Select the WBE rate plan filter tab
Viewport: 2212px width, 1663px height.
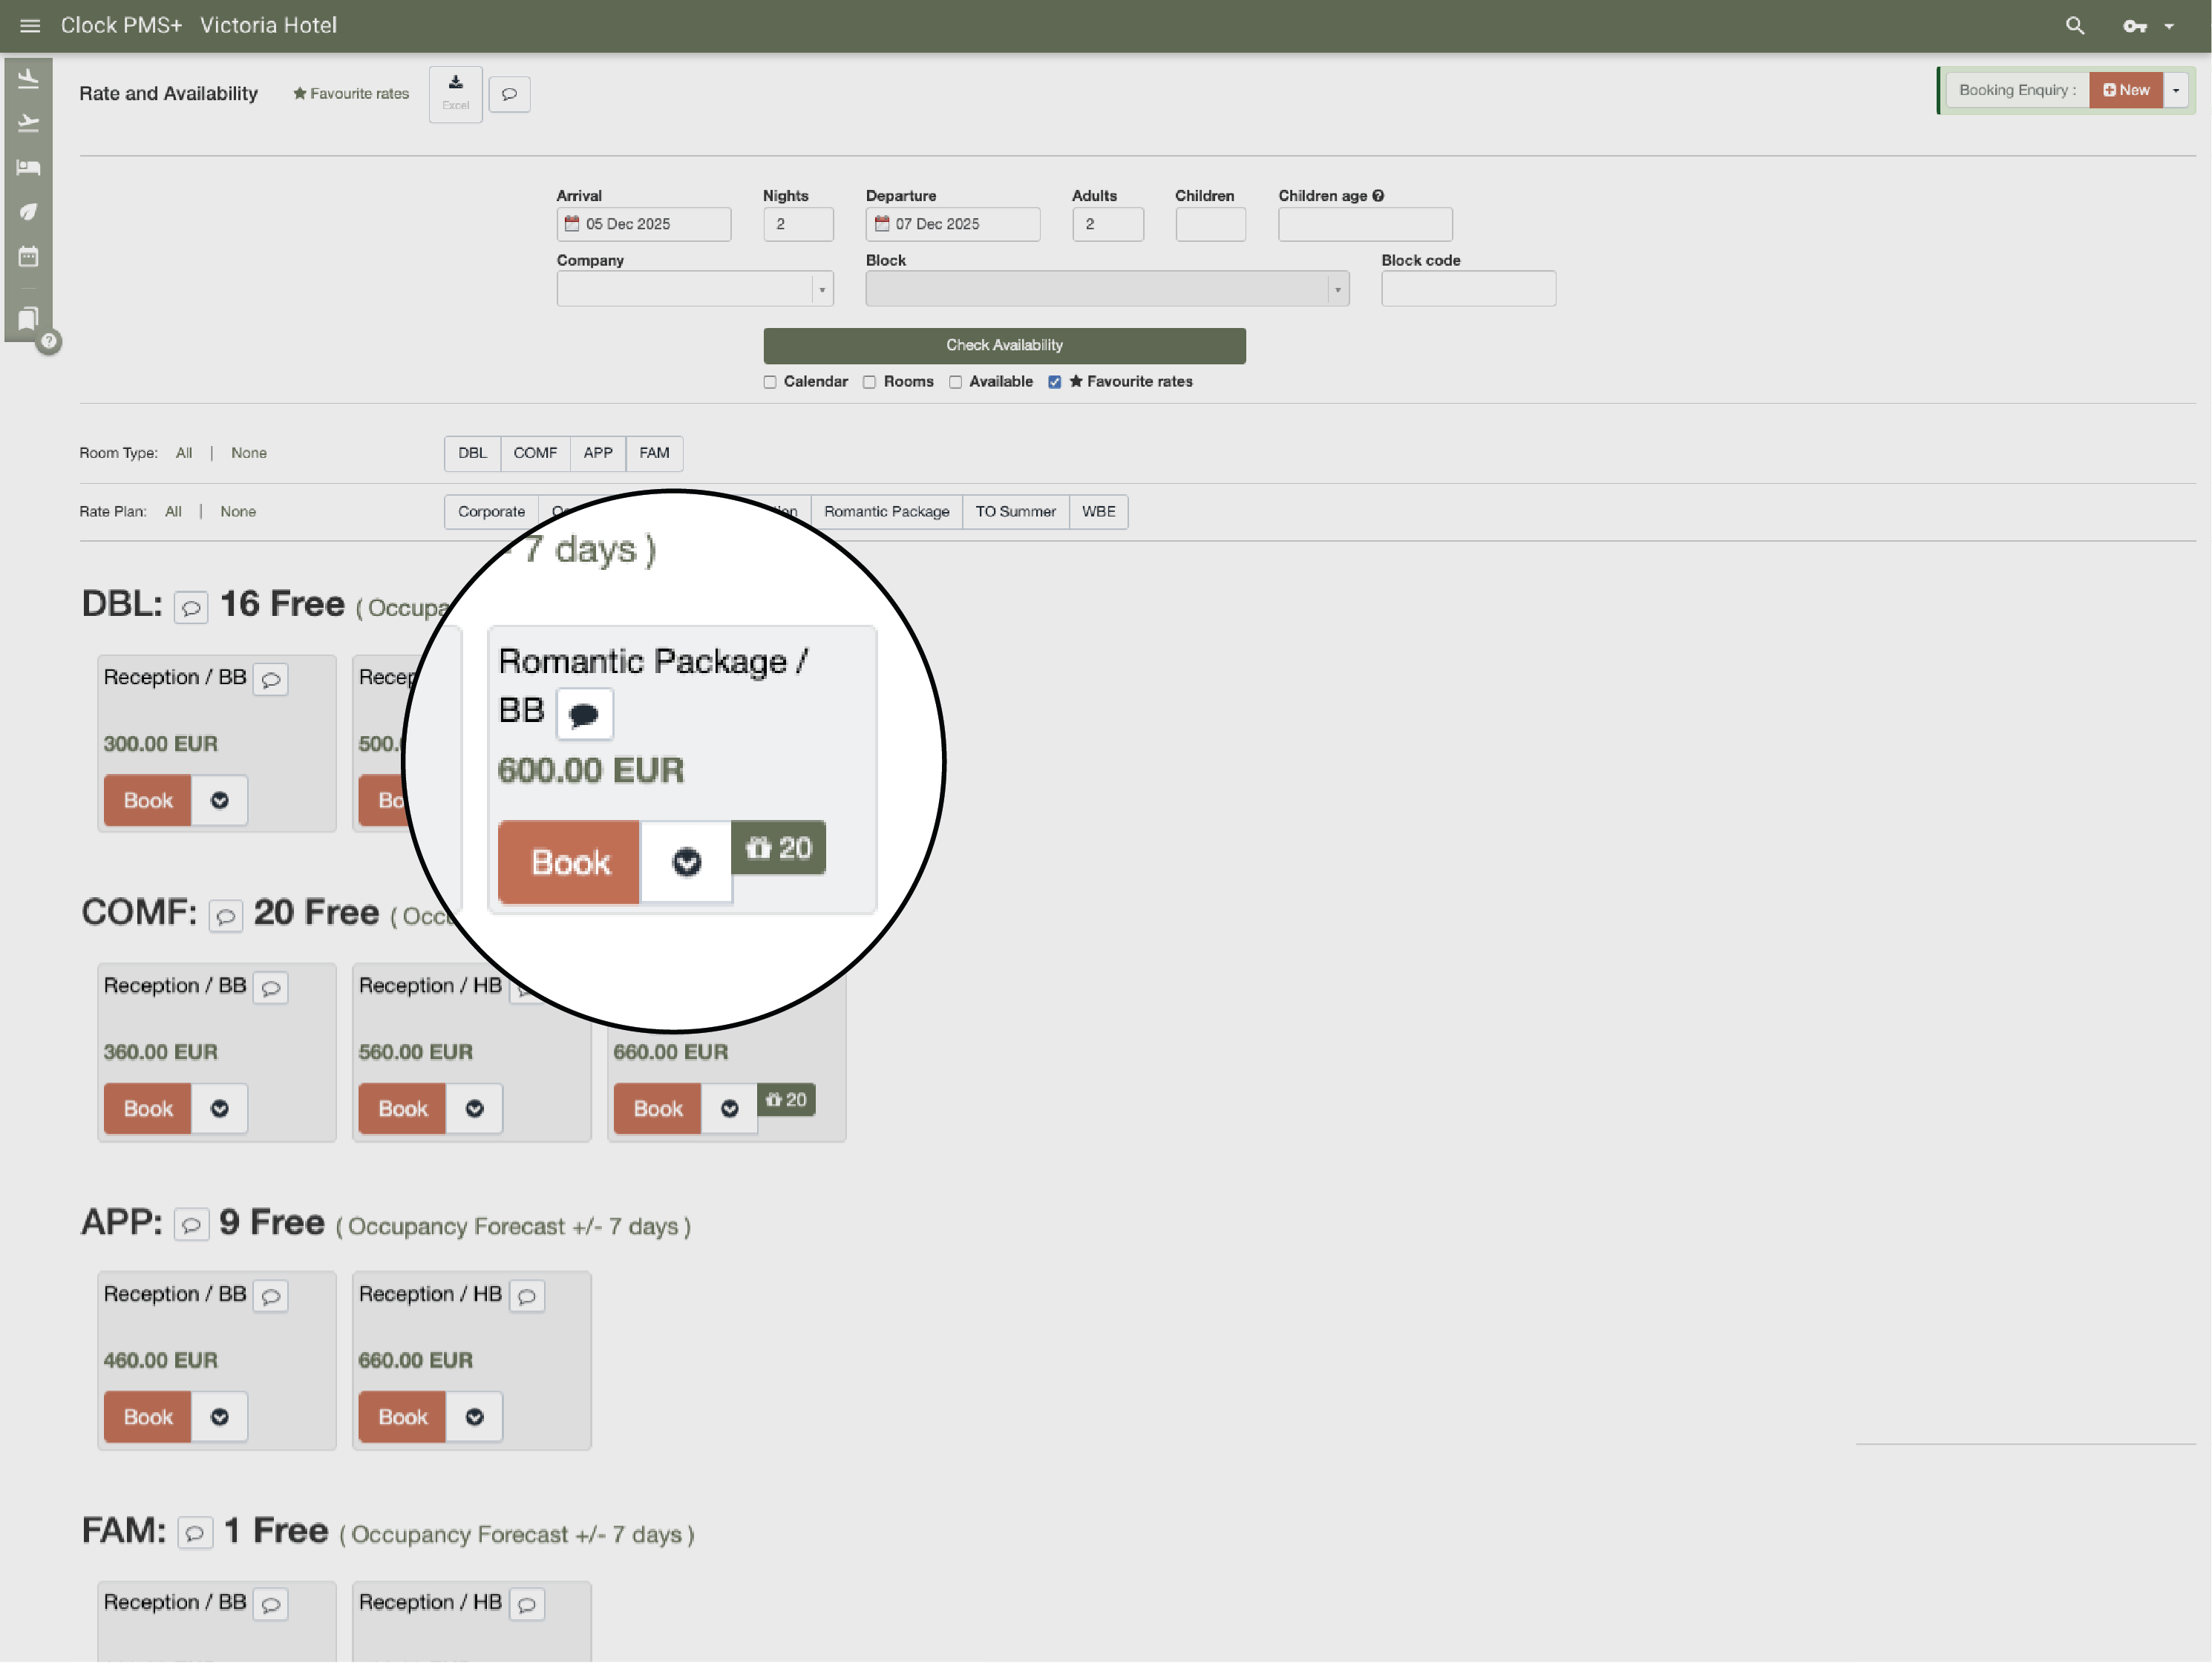(x=1098, y=511)
